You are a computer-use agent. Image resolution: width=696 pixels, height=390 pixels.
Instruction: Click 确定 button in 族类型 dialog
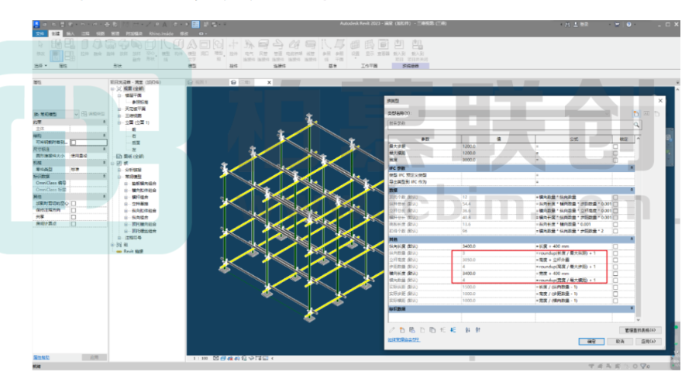(x=591, y=341)
